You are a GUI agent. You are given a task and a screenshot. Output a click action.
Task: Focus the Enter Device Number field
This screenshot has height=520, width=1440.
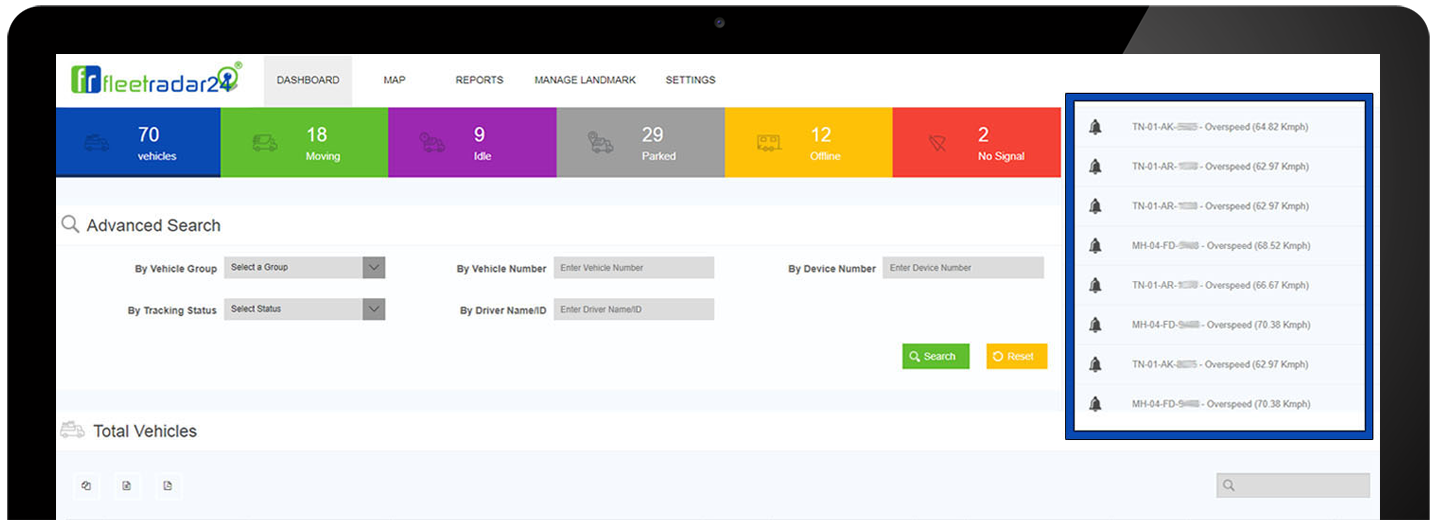coord(963,267)
